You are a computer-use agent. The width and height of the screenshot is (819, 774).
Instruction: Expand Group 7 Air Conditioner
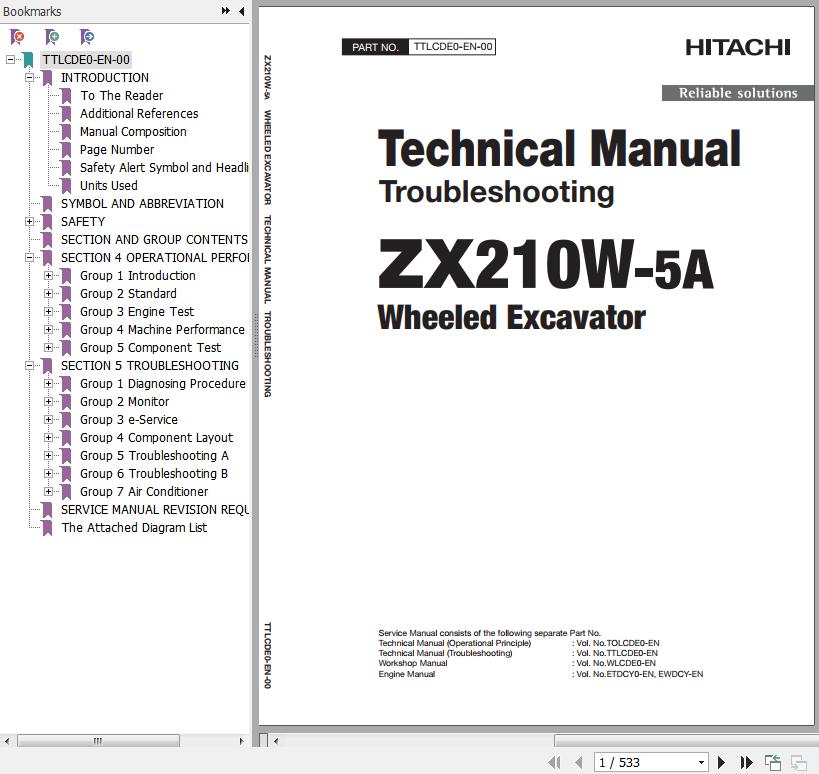(49, 491)
